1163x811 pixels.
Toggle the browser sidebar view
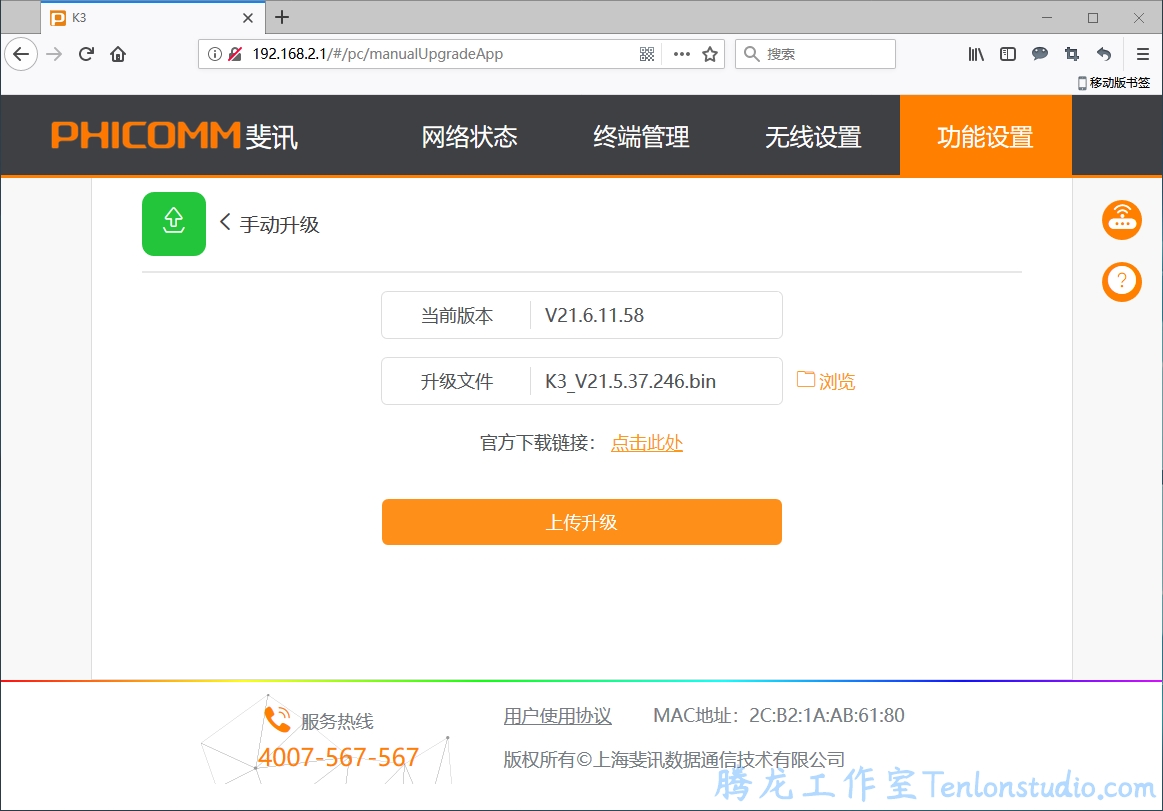[1008, 53]
